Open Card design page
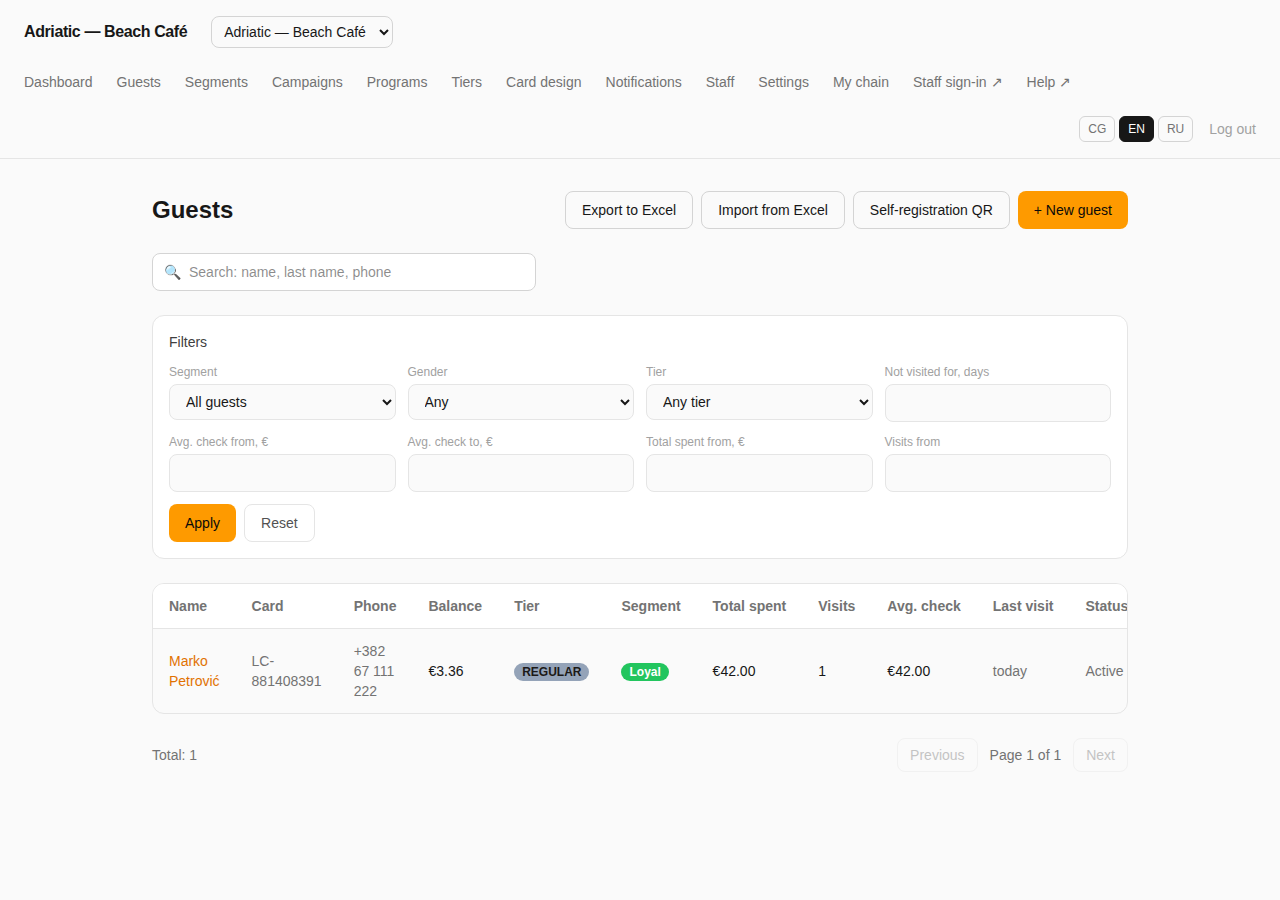Image resolution: width=1280 pixels, height=900 pixels. tap(543, 82)
